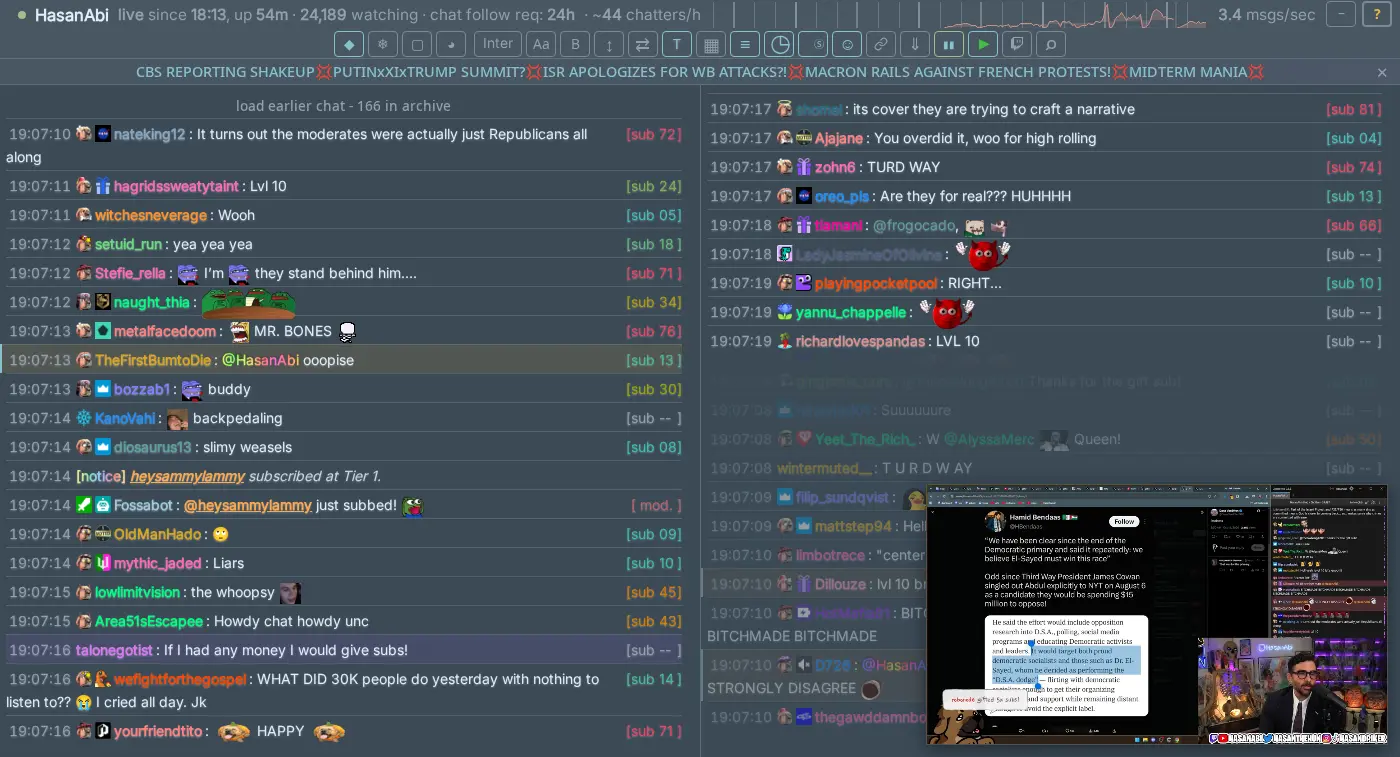The height and width of the screenshot is (757, 1400).
Task: Click the double down-arrow scroll icon
Action: (915, 44)
